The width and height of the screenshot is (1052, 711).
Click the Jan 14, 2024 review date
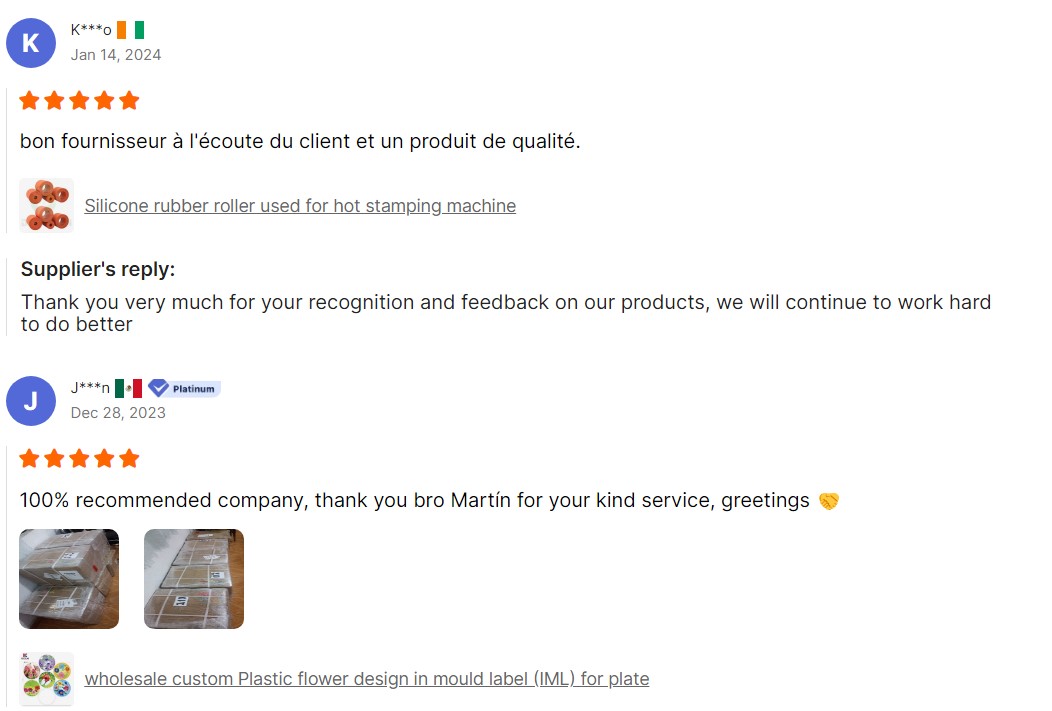pos(115,55)
